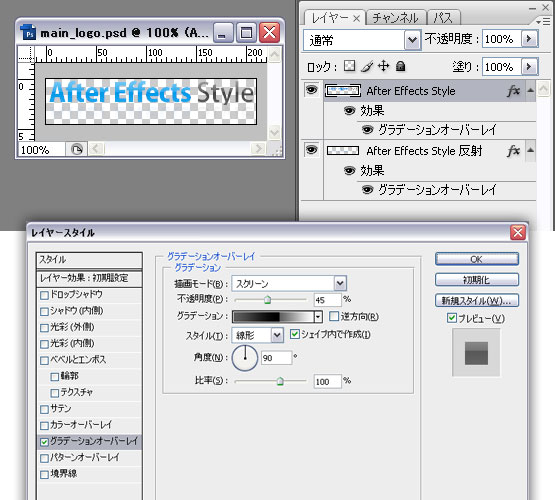Open Layers panel flyout menu icon
This screenshot has height=500, width=555.
[543, 22]
